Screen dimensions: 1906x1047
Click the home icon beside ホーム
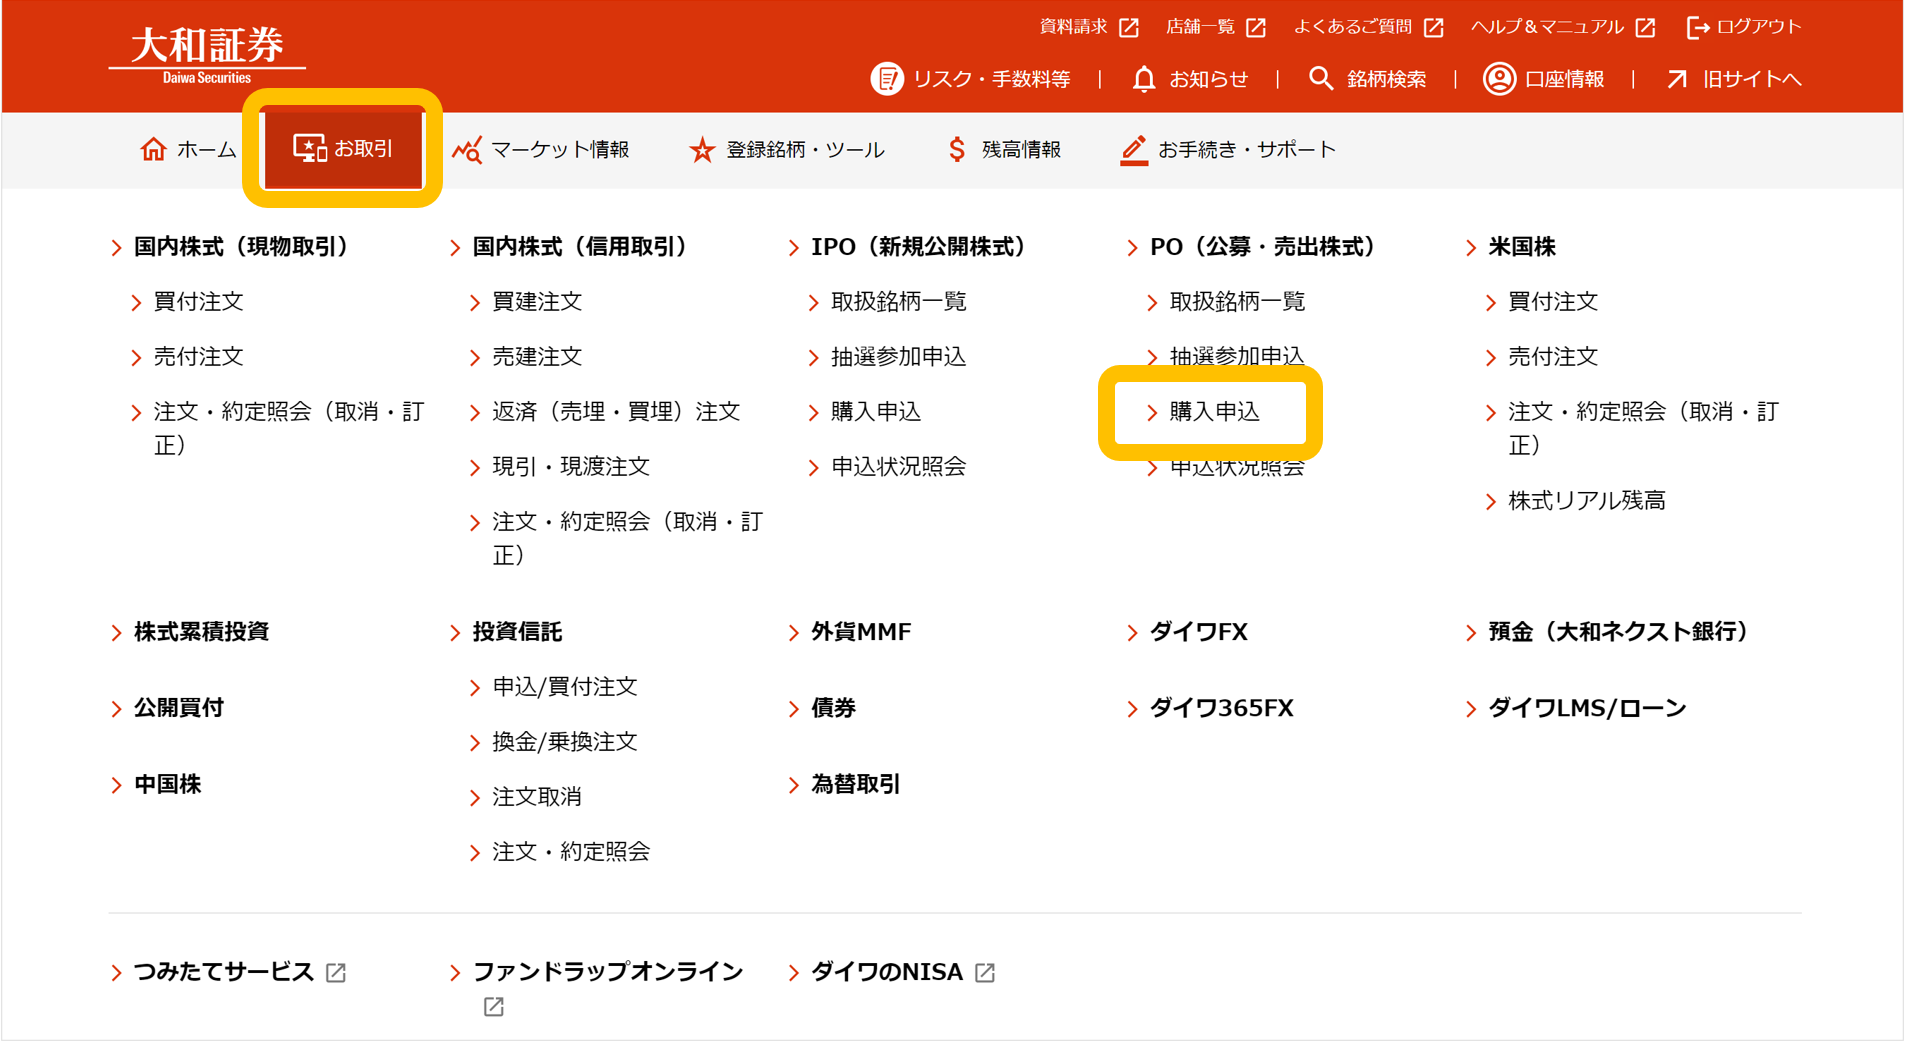coord(153,149)
